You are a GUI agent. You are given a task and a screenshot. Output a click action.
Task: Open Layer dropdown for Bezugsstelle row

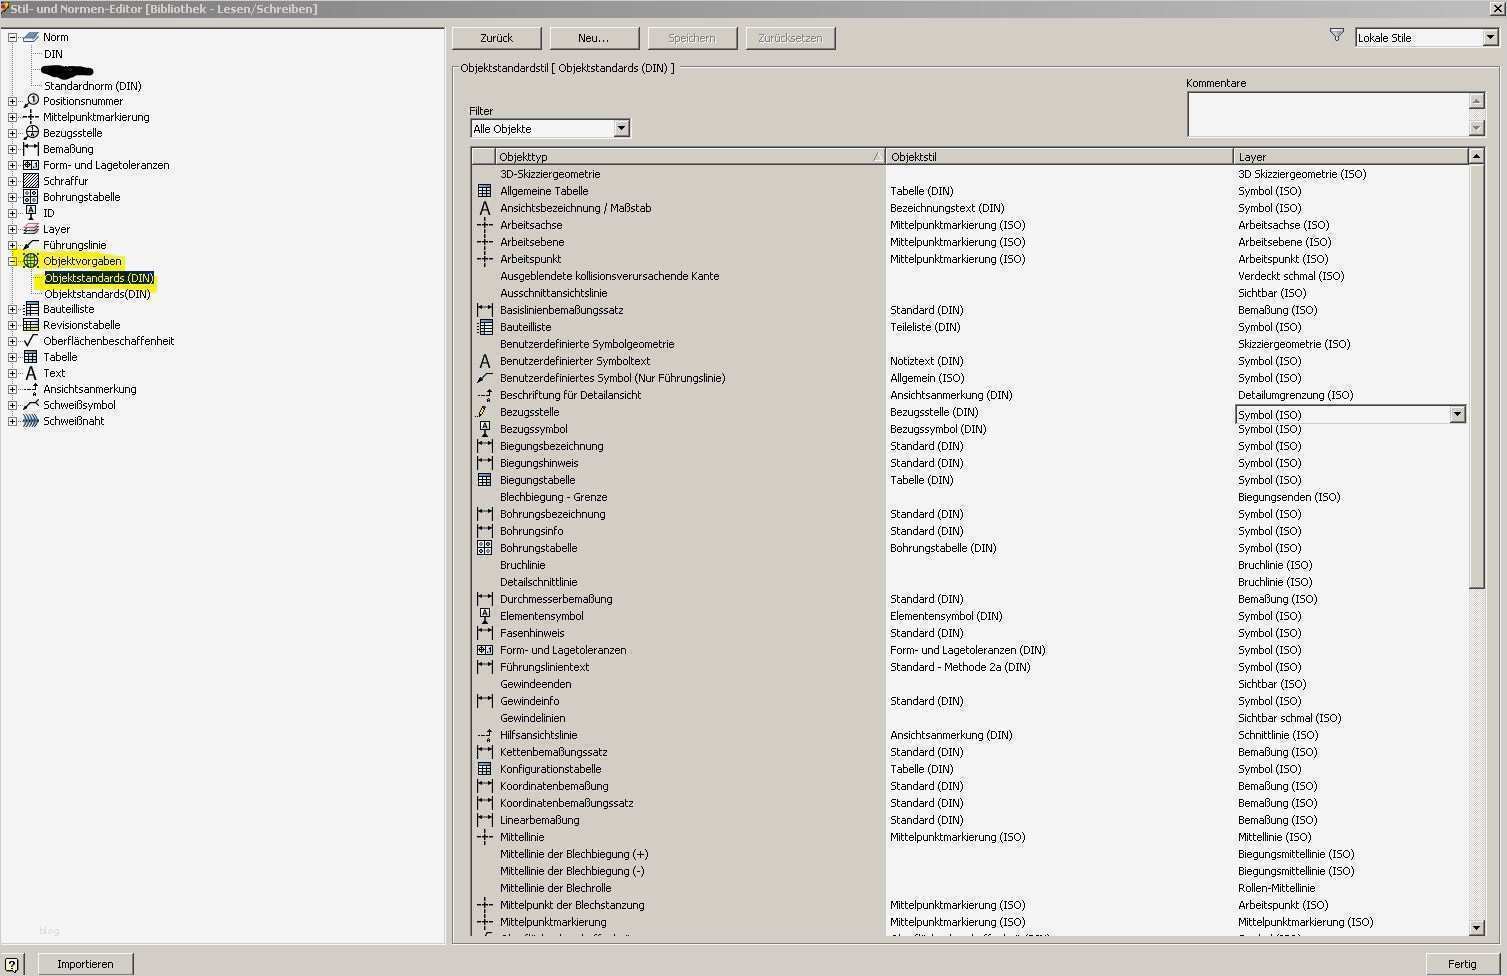(x=1456, y=414)
